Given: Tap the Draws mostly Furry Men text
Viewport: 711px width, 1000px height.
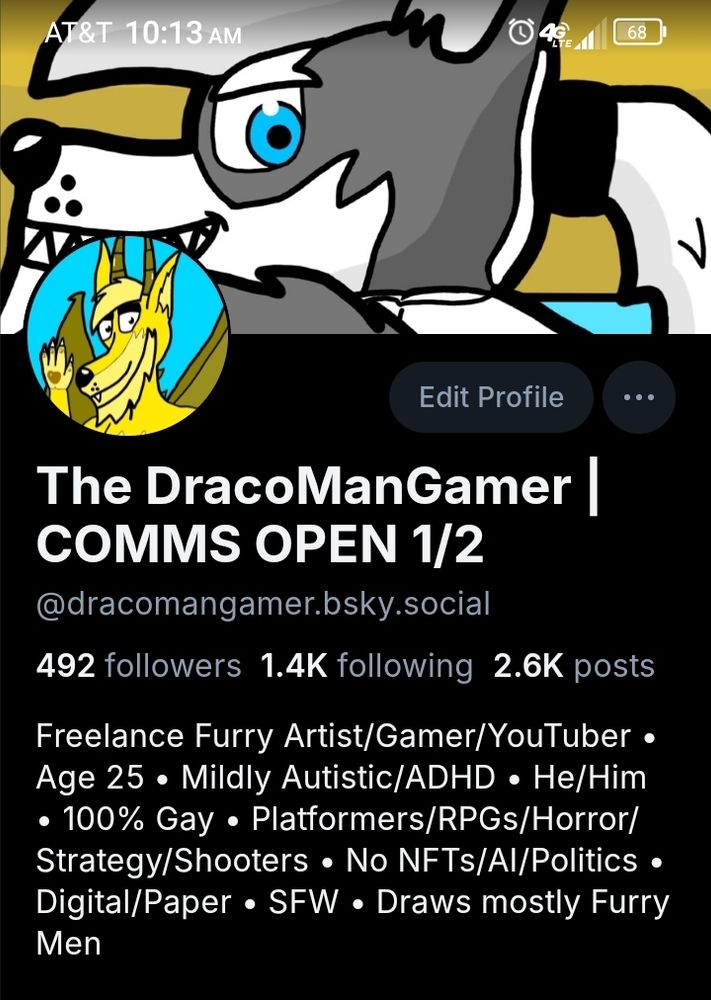Looking at the screenshot, I should 353,923.
